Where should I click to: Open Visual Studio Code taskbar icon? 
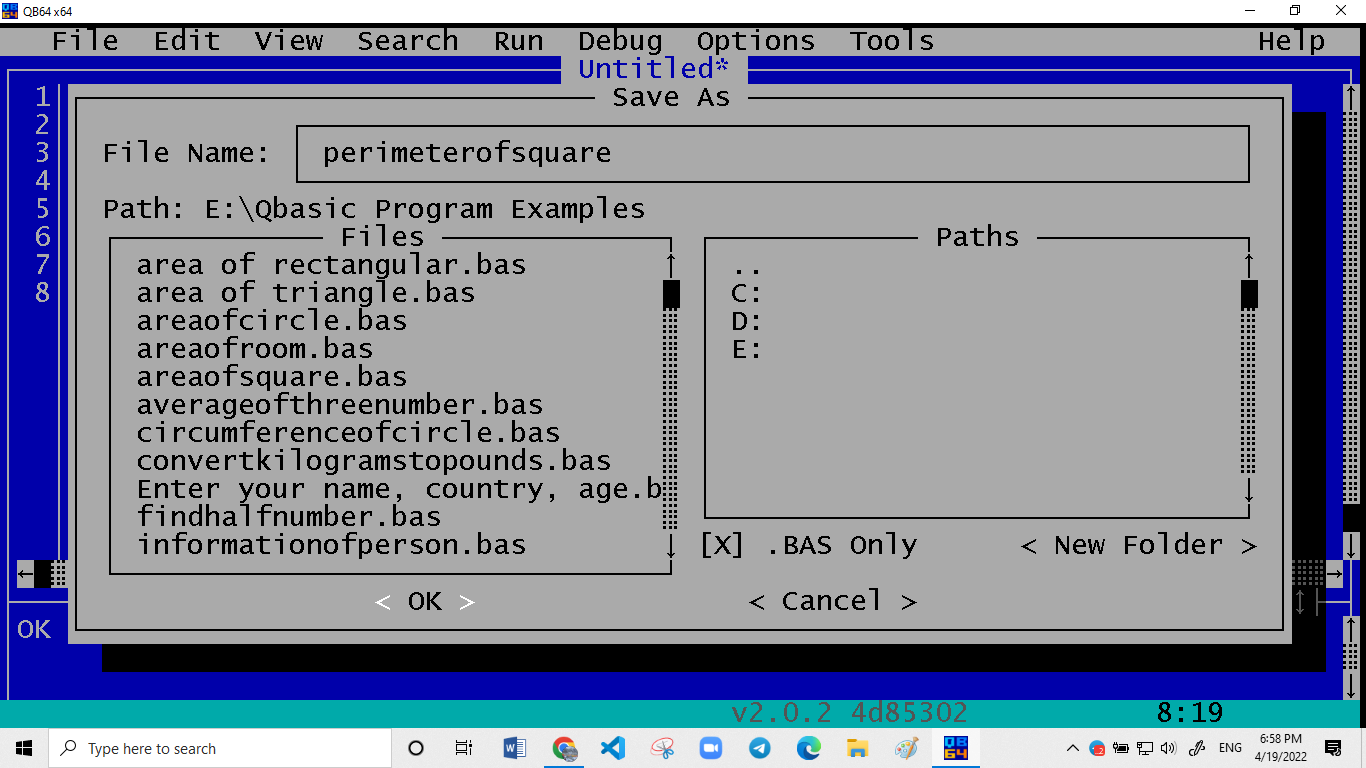pyautogui.click(x=613, y=748)
